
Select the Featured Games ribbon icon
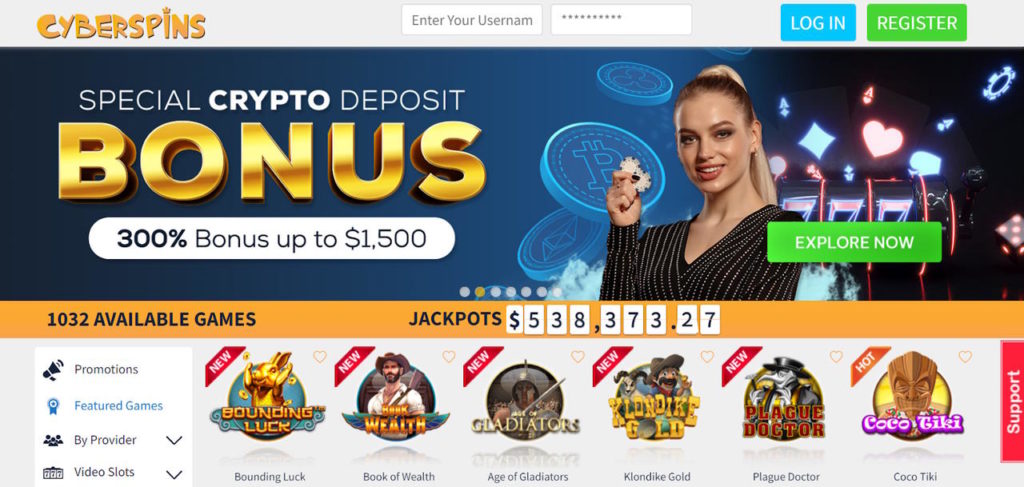[x=53, y=406]
